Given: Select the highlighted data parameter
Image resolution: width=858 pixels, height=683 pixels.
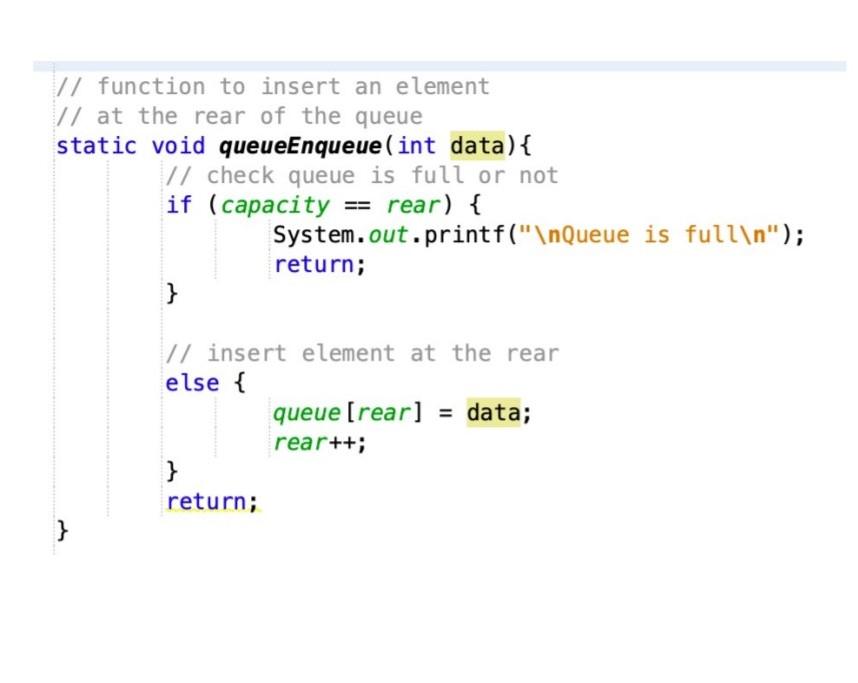Looking at the screenshot, I should pos(482,146).
